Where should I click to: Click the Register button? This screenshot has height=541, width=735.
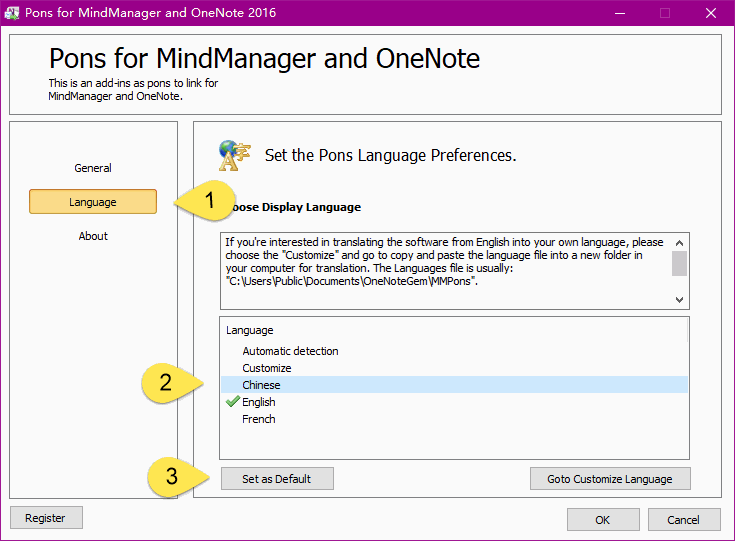(x=46, y=518)
